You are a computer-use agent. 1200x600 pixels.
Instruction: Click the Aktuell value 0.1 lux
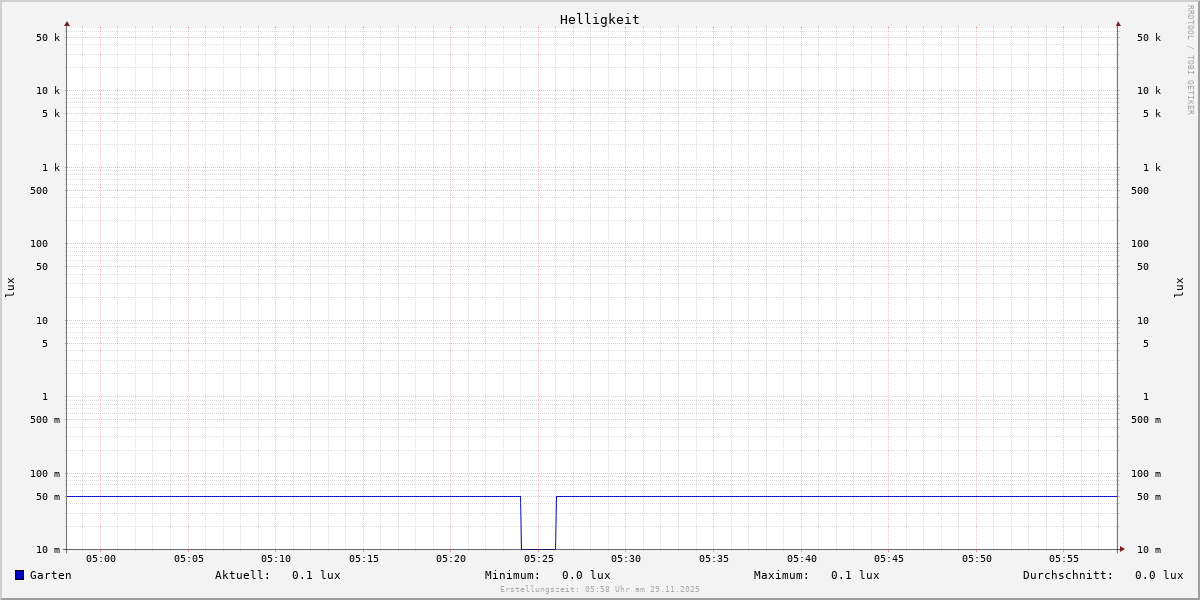click(x=316, y=575)
